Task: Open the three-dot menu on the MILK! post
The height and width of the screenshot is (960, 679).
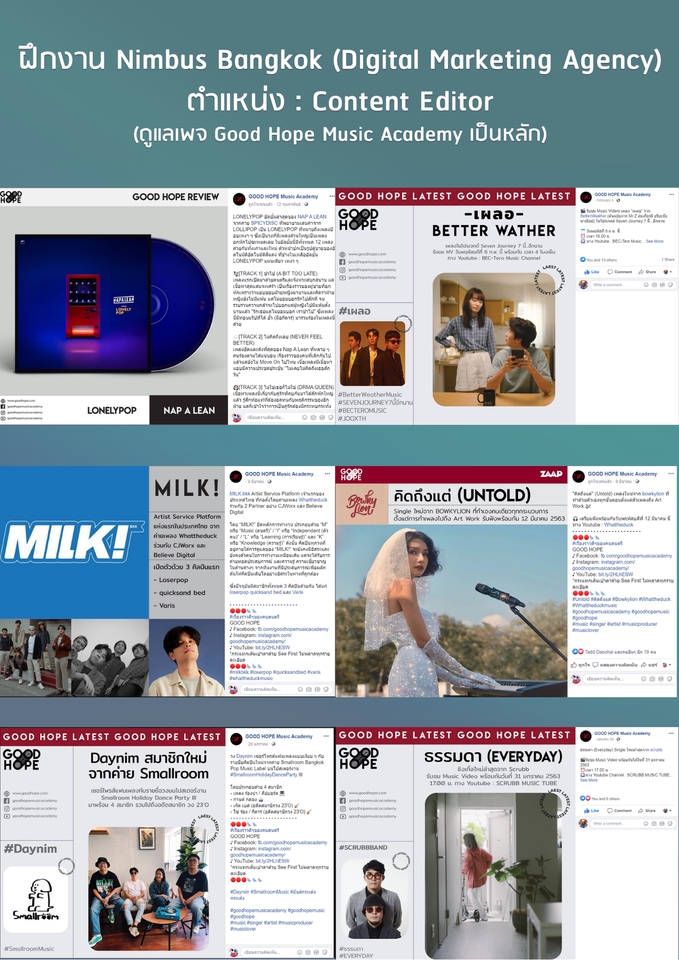Action: pos(328,474)
